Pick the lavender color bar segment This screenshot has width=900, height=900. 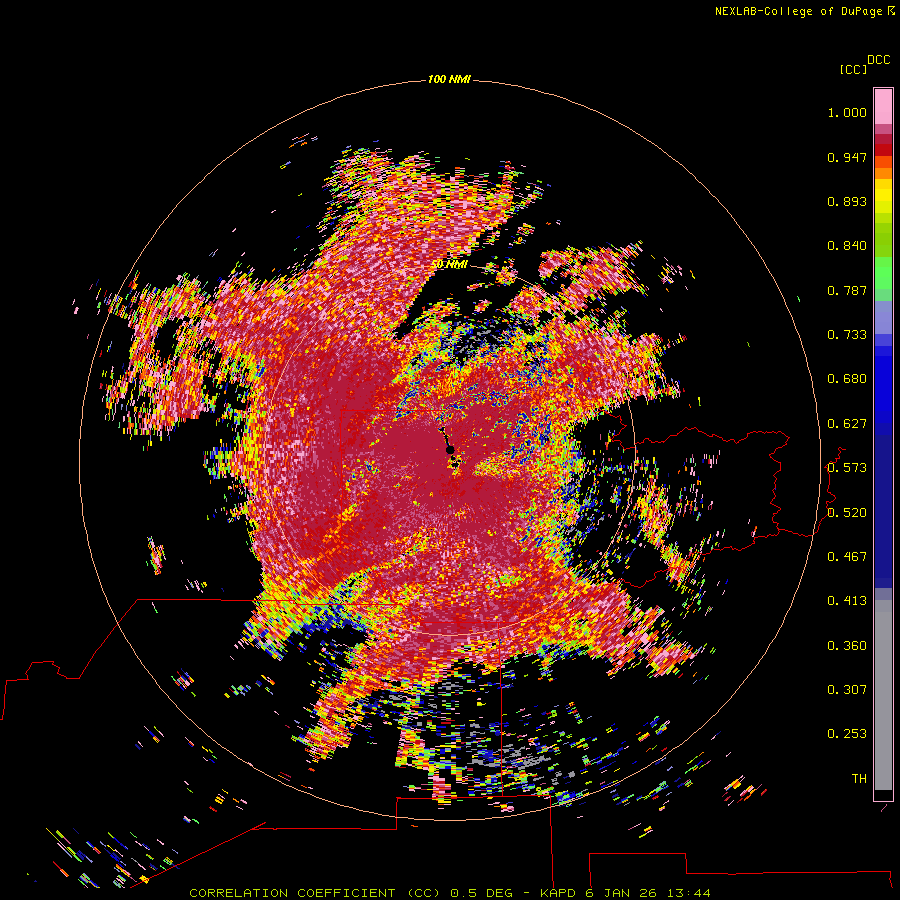coord(883,317)
